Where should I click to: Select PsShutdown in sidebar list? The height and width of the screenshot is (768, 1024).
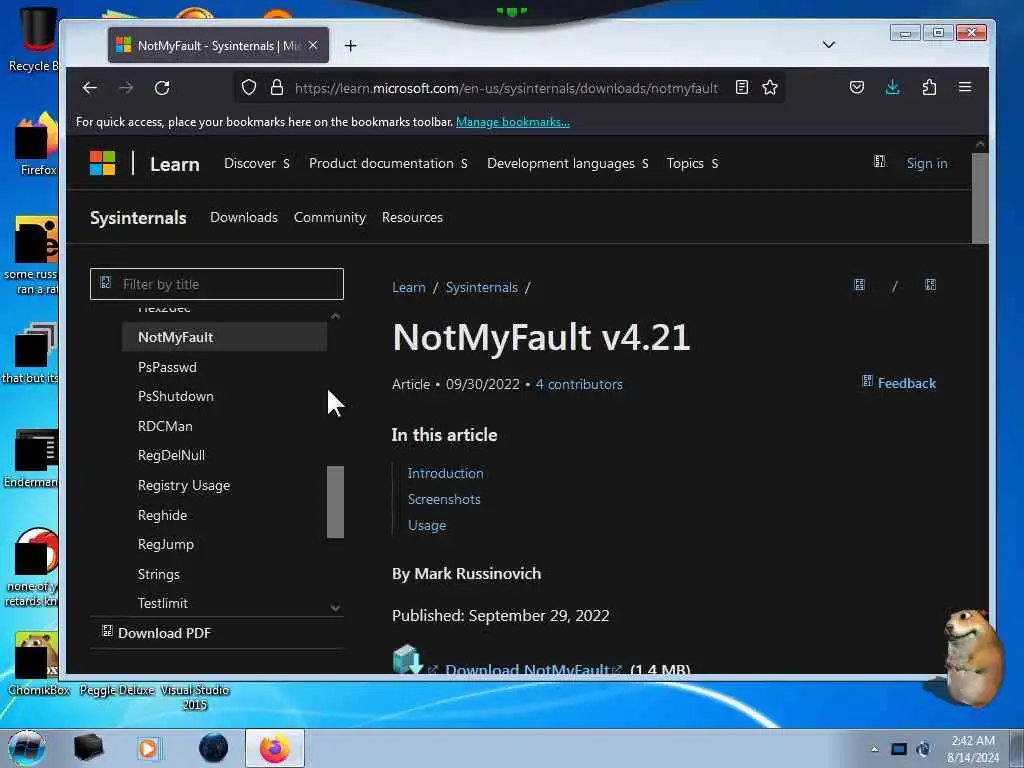tap(176, 396)
